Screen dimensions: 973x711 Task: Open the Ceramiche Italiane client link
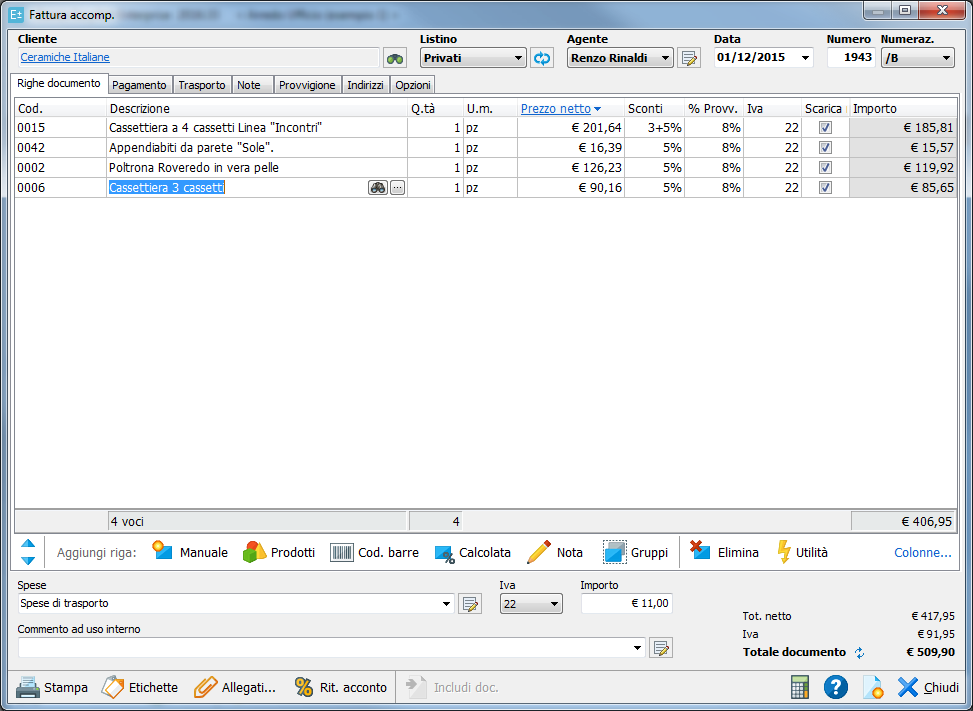65,58
